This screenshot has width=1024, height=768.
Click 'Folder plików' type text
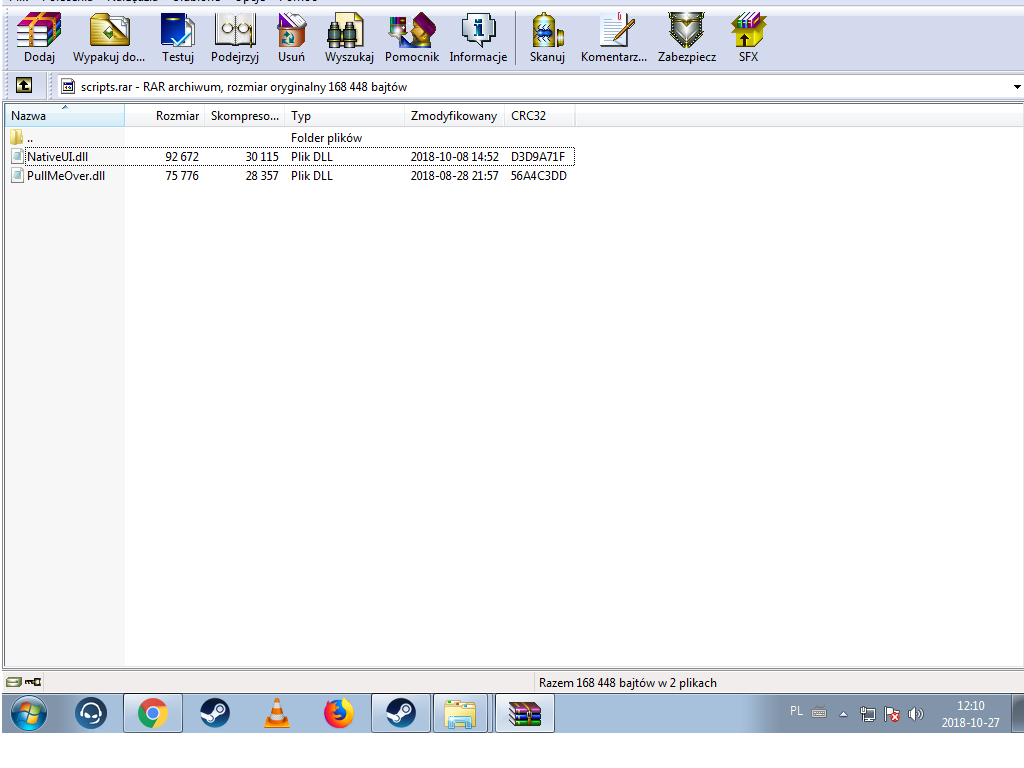point(327,138)
